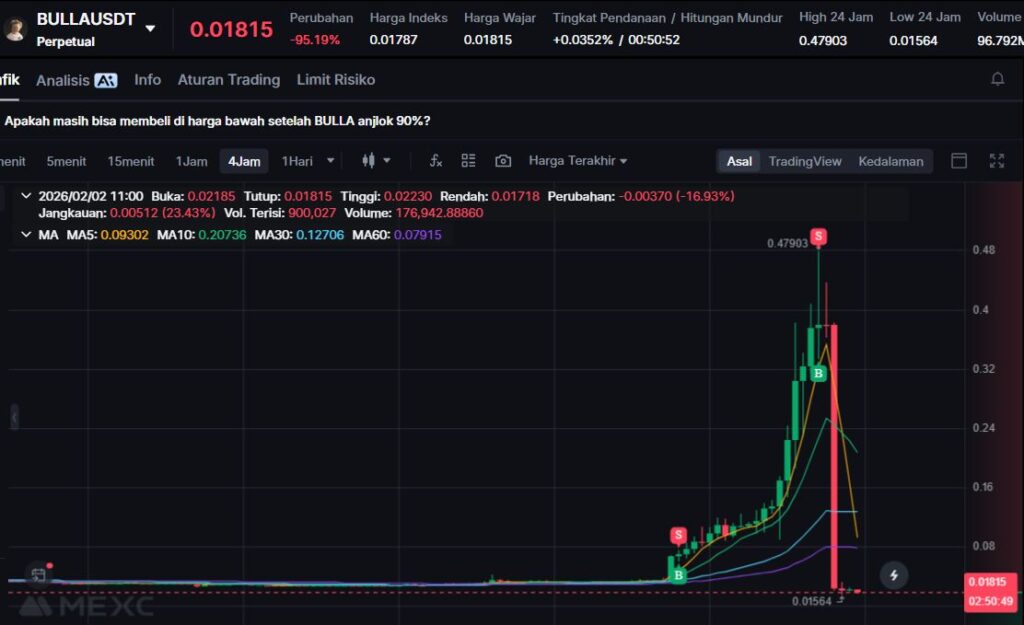The height and width of the screenshot is (625, 1024).
Task: Switch chart view to TradingView
Action: click(804, 161)
